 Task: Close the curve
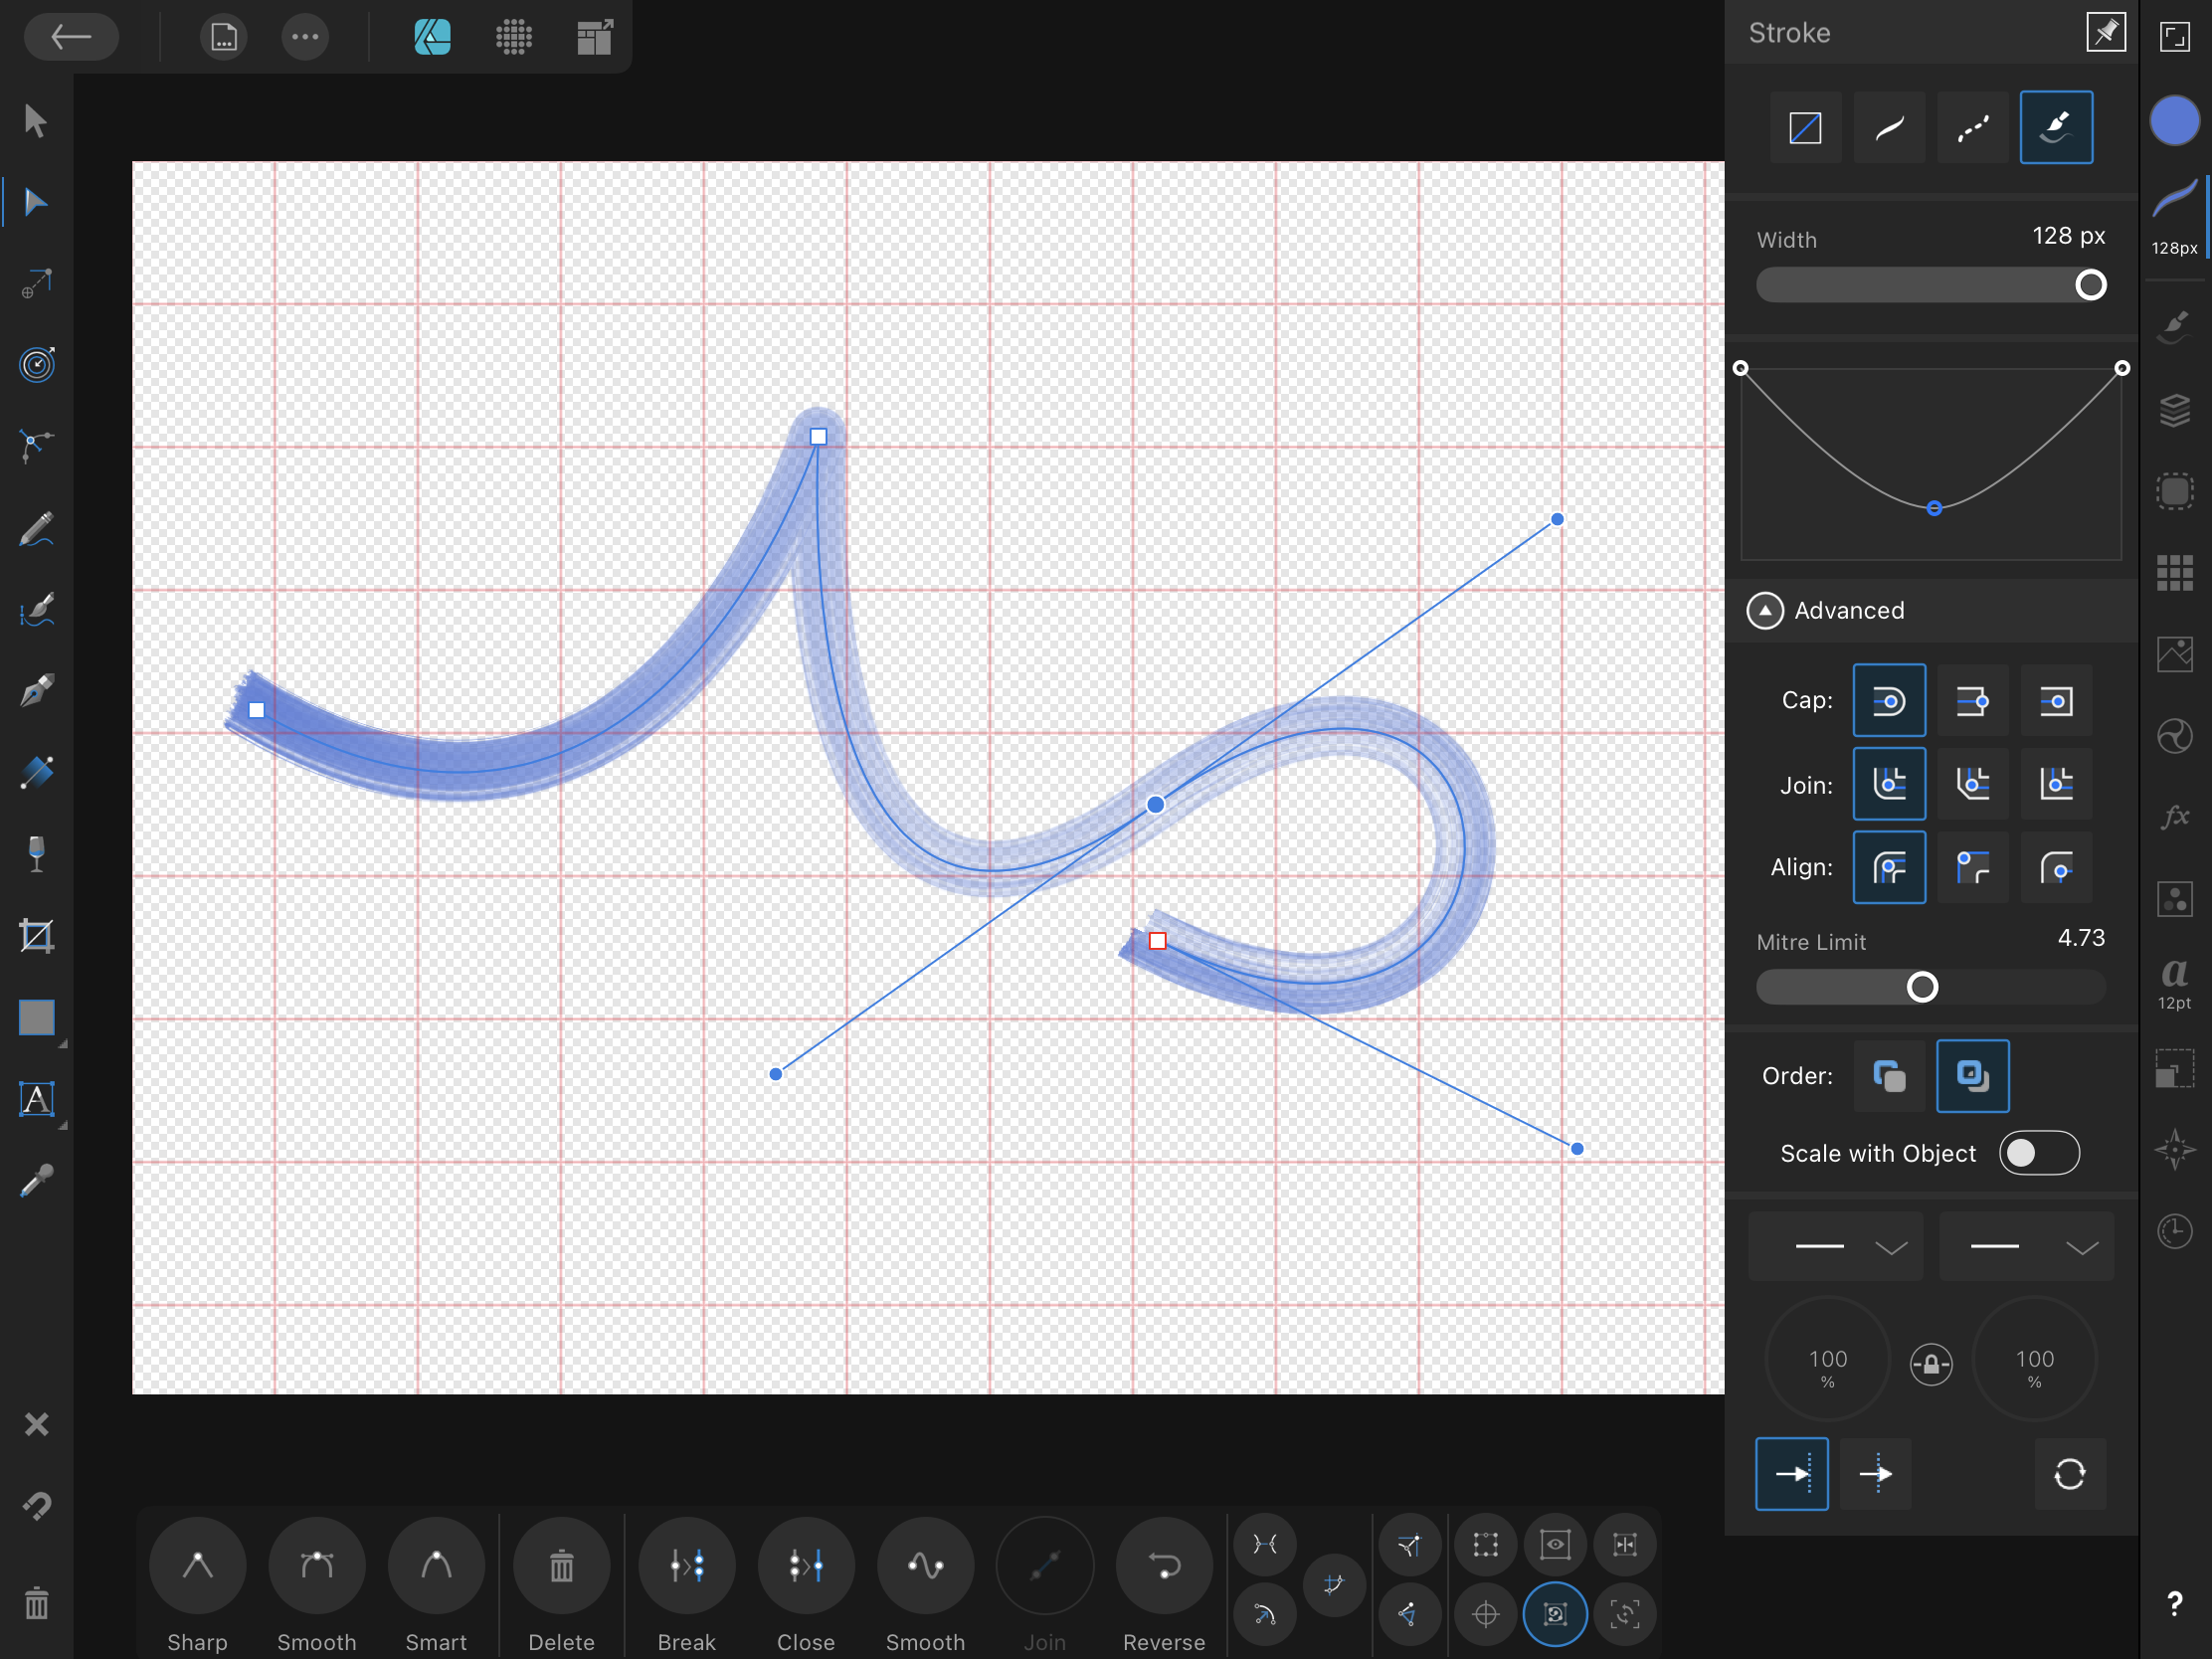[805, 1585]
